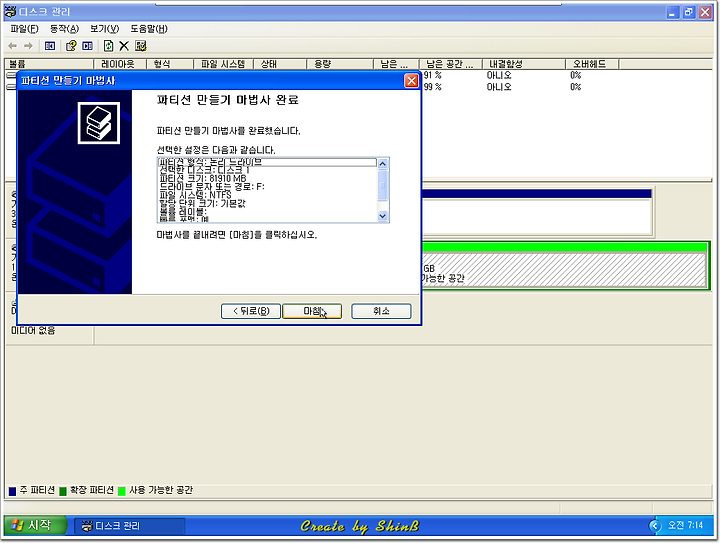The width and height of the screenshot is (720, 543).
Task: Restore down the 디스크 관리 window
Action: point(689,12)
